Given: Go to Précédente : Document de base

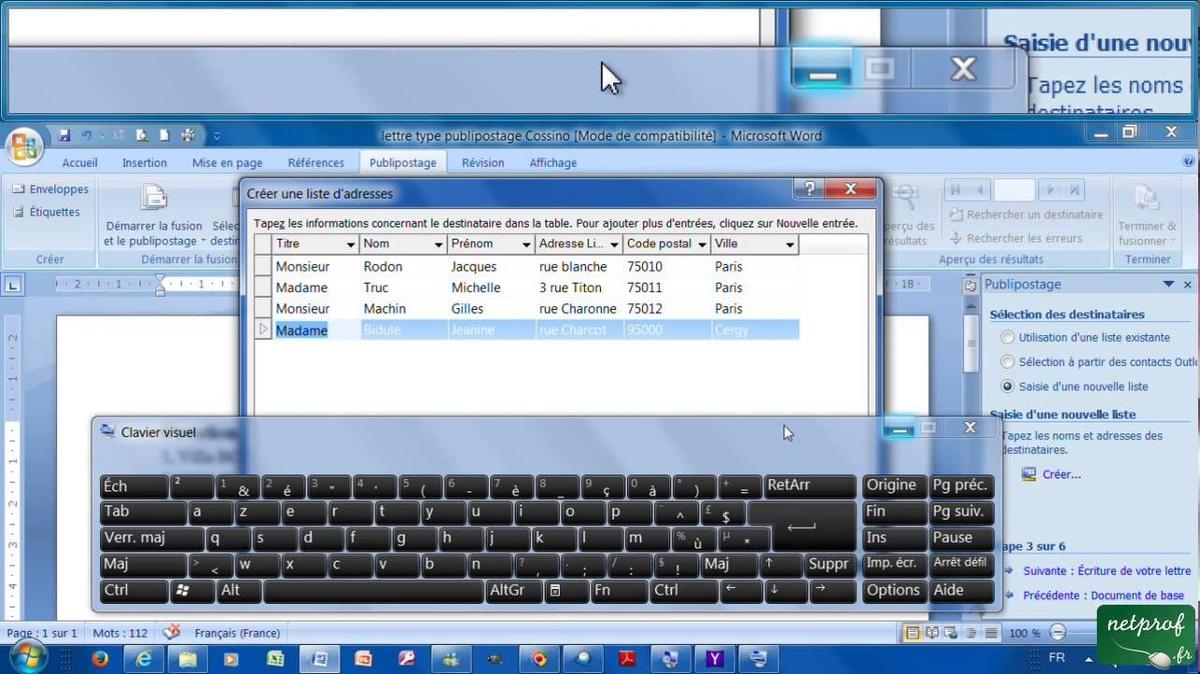Looking at the screenshot, I should pyautogui.click(x=1103, y=596).
